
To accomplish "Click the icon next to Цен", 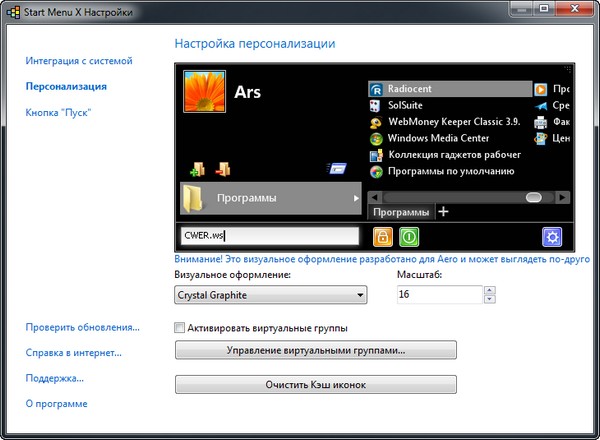I will point(540,139).
